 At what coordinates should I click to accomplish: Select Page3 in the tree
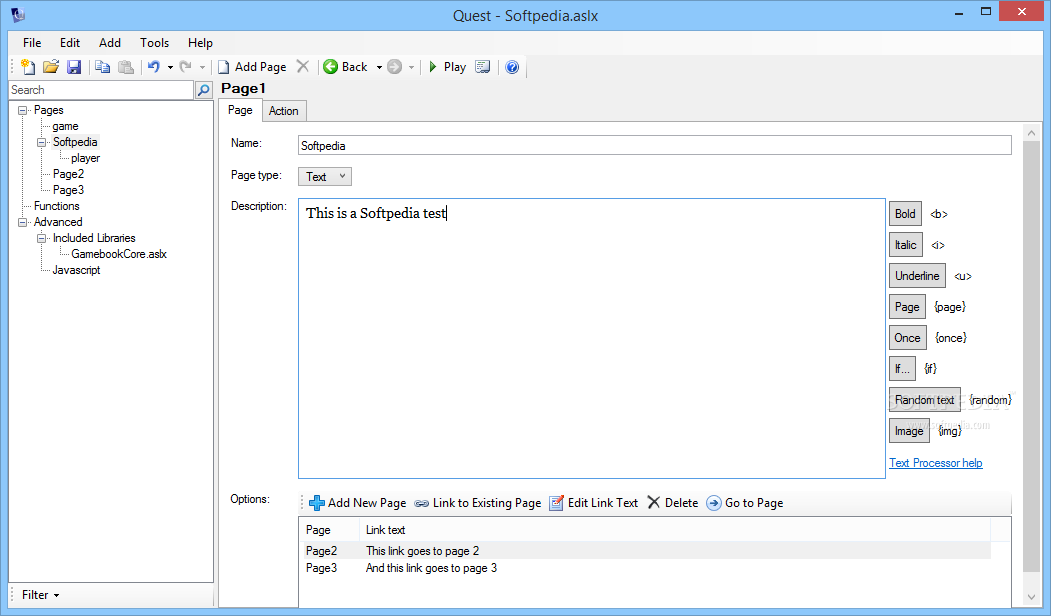tap(68, 190)
